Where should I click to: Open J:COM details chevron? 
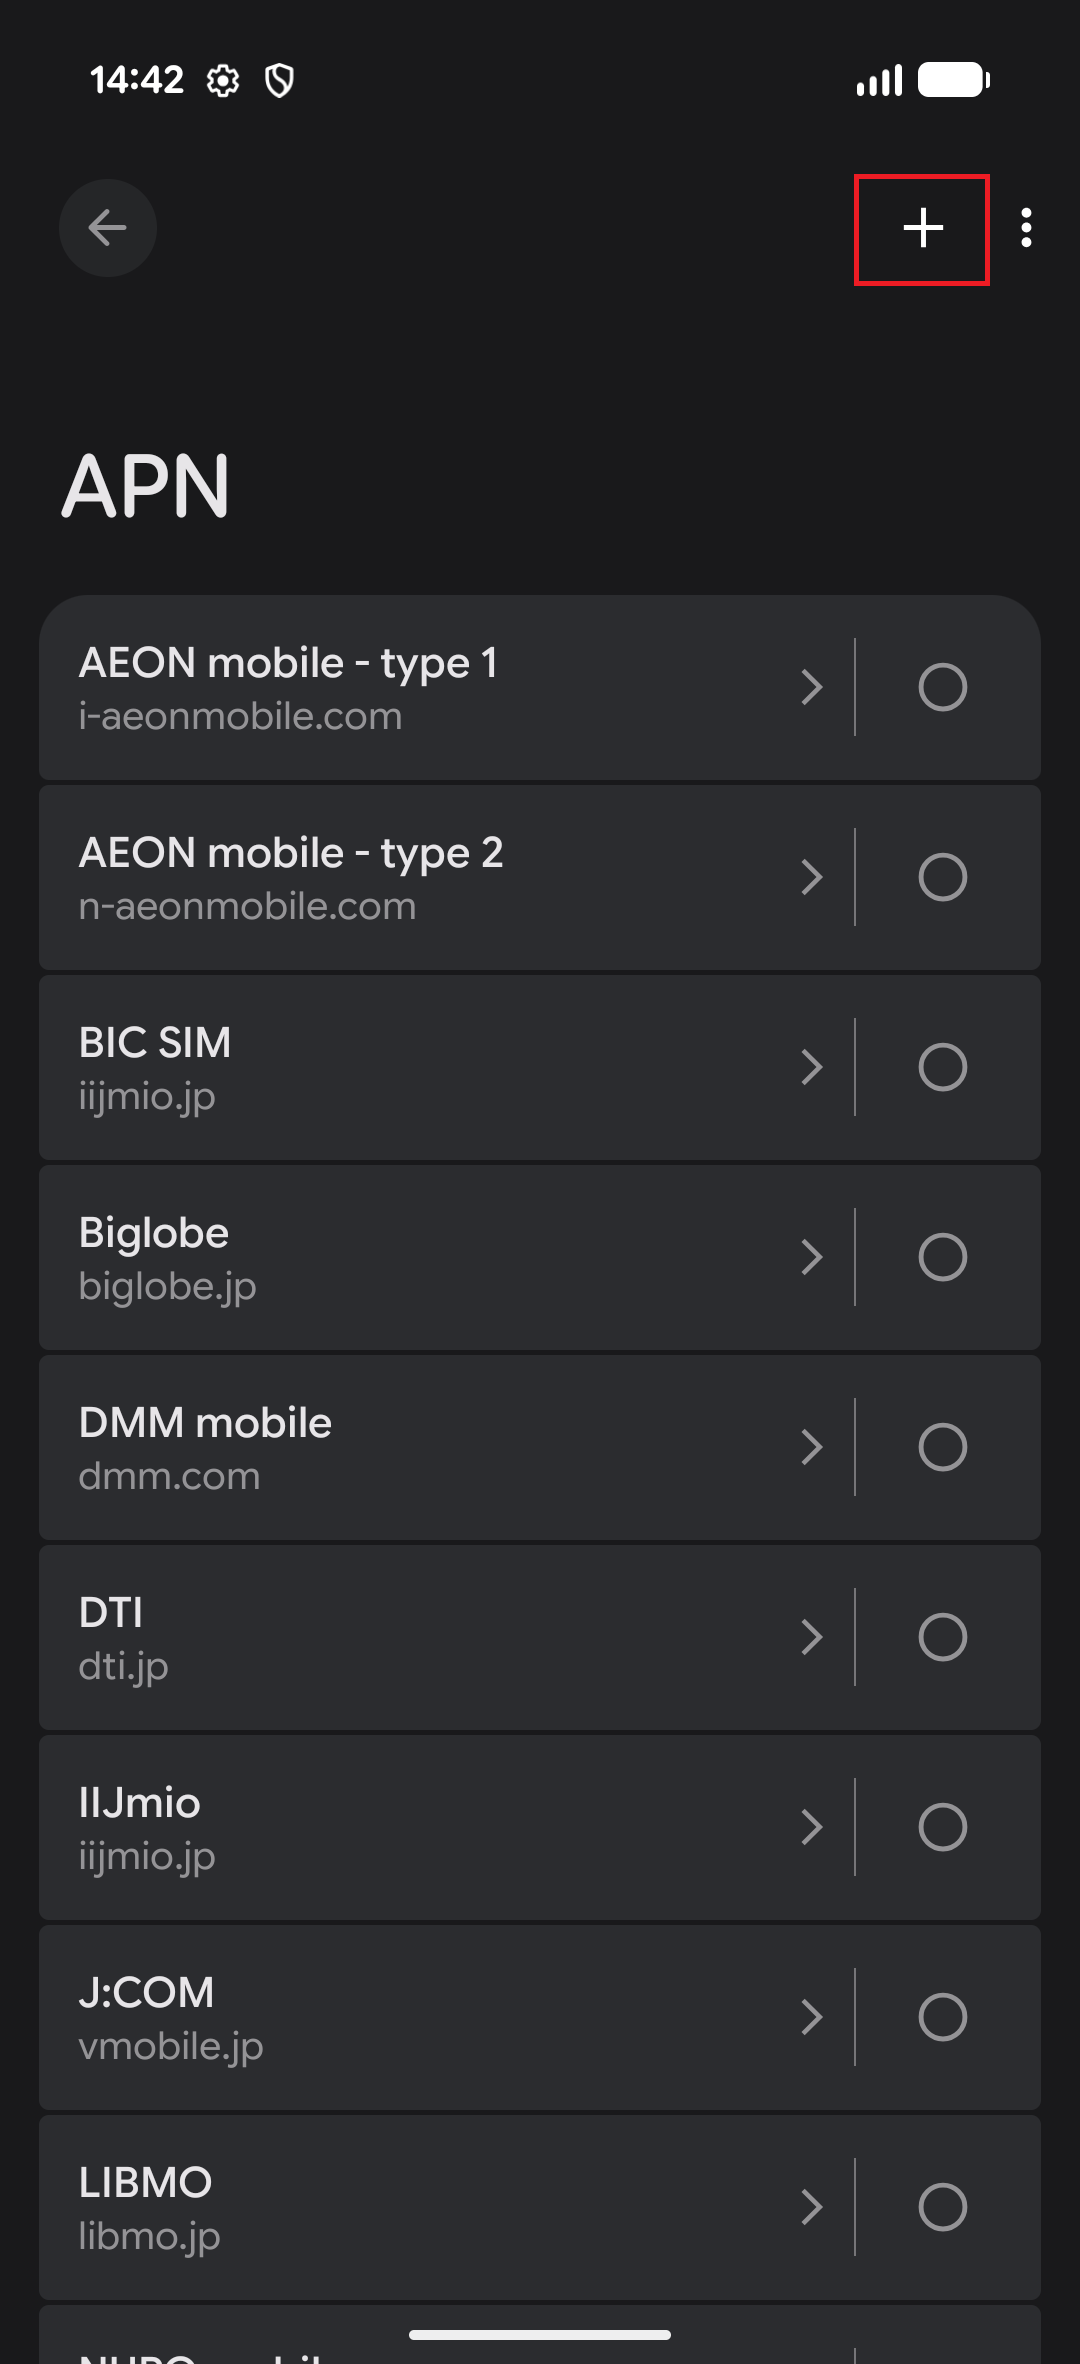pyautogui.click(x=812, y=2017)
